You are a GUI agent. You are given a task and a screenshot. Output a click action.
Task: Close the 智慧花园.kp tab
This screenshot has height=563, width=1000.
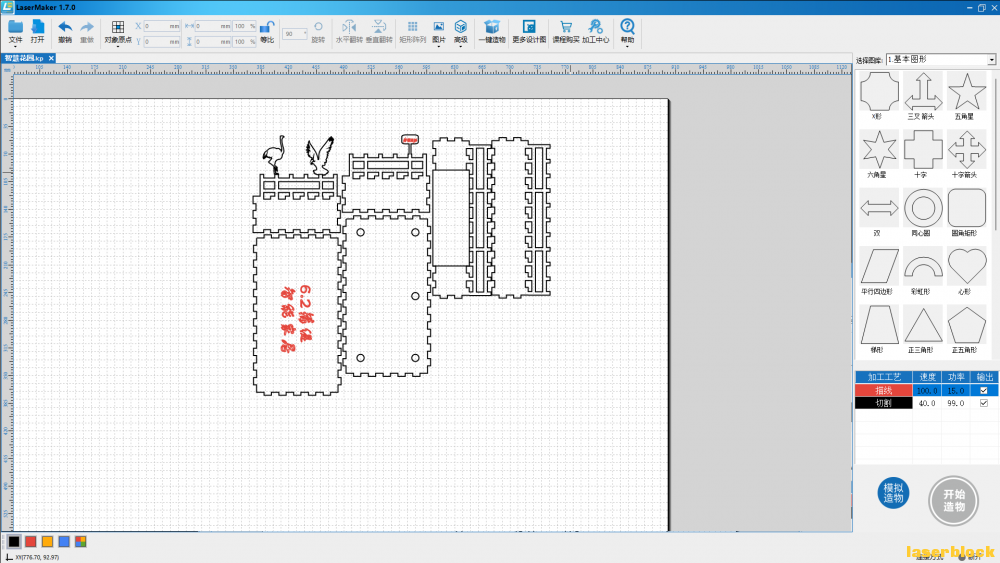point(51,58)
